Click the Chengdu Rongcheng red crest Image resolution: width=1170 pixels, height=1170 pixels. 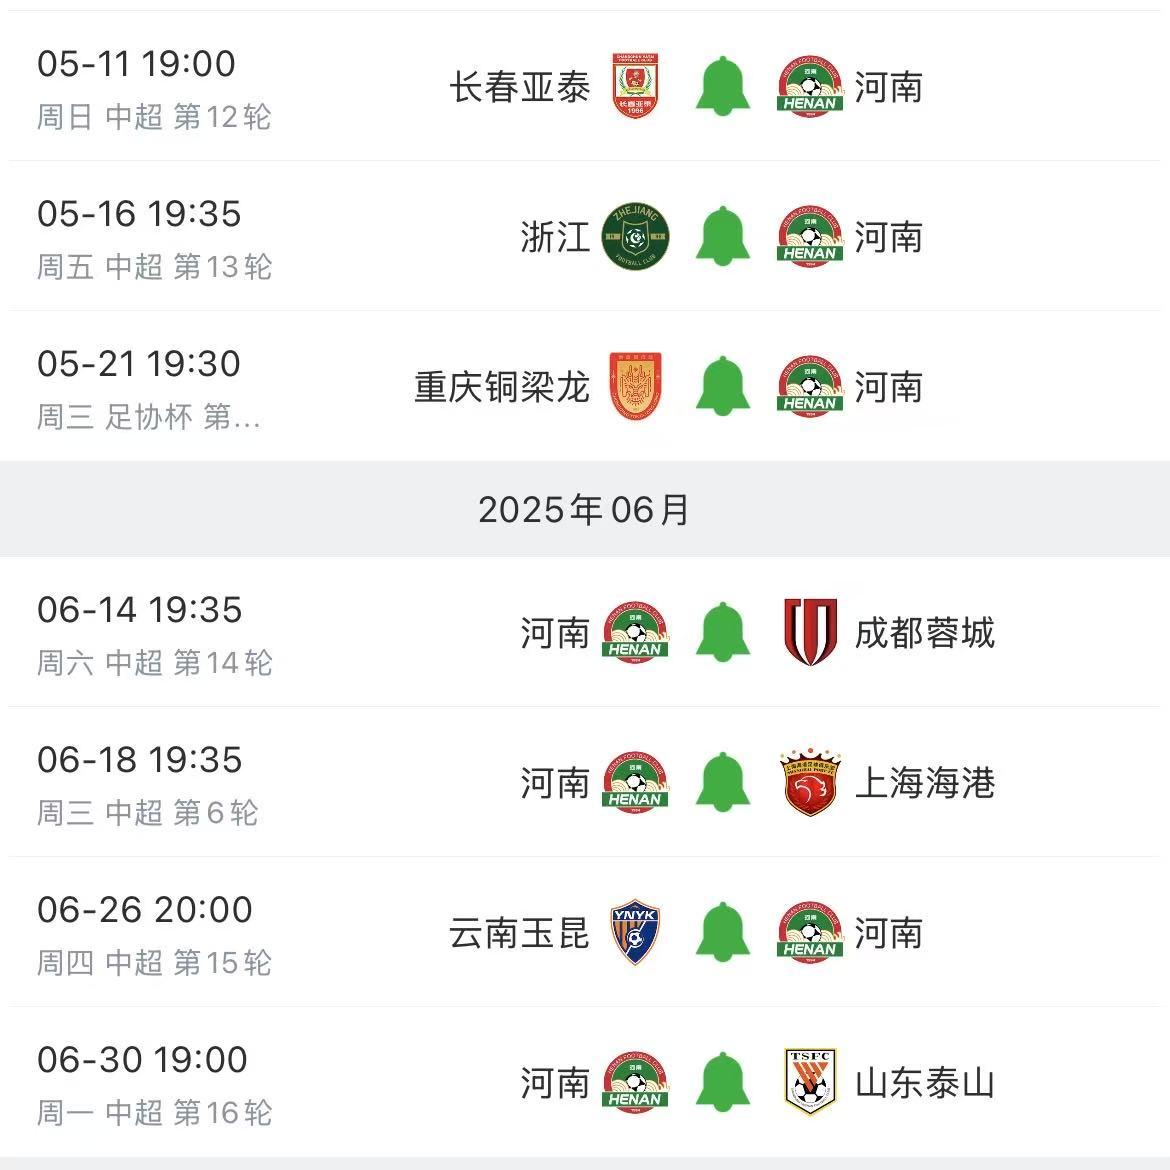[x=809, y=633]
